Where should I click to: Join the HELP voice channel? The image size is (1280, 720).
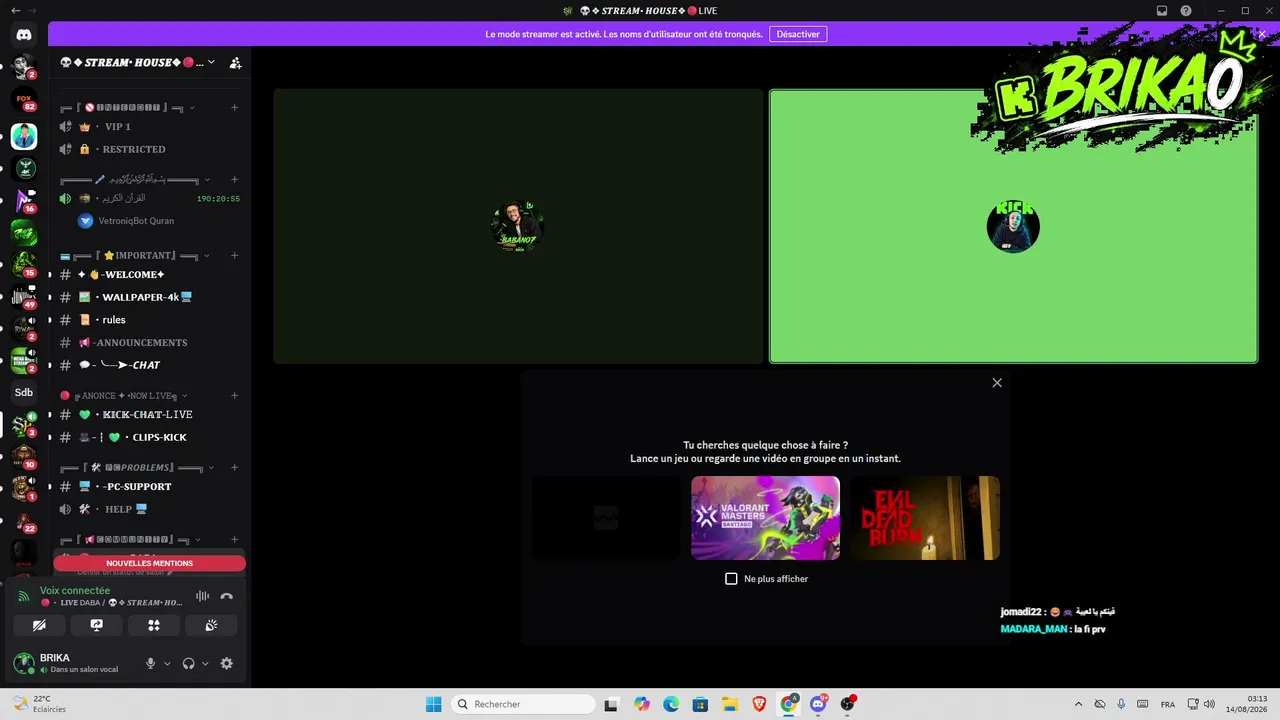click(149, 509)
